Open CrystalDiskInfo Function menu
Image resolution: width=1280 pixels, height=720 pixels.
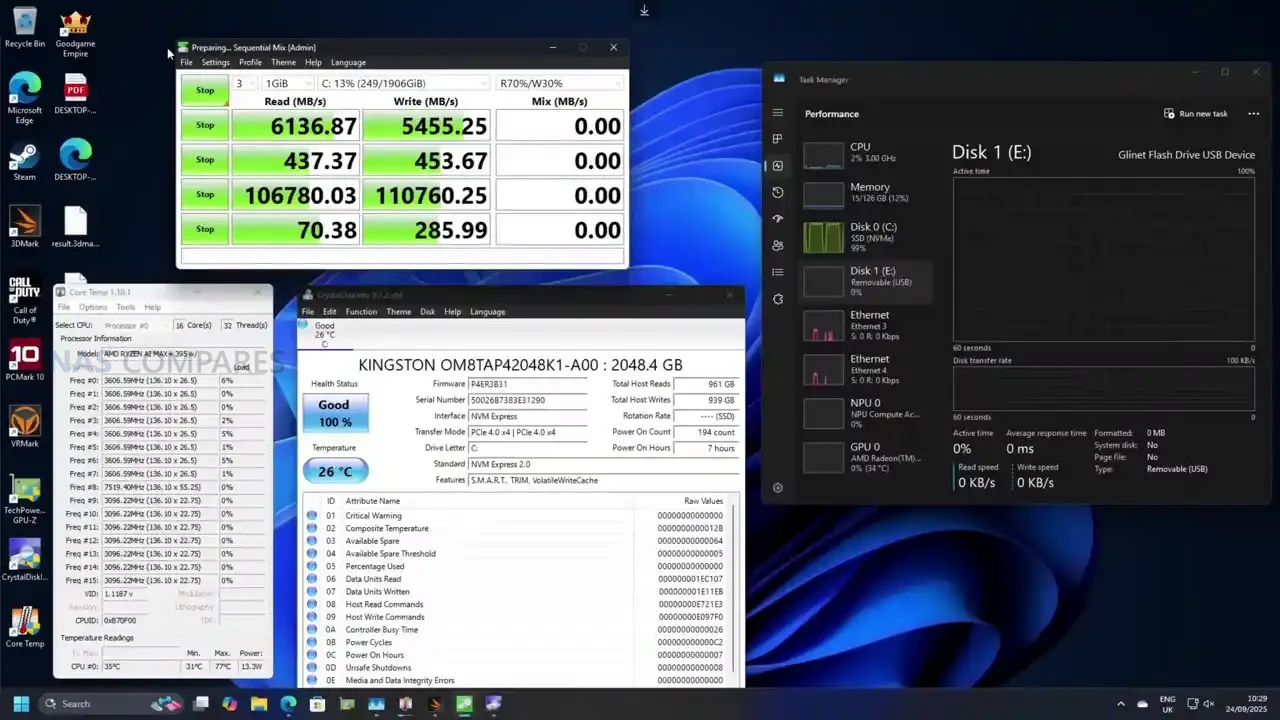361,312
